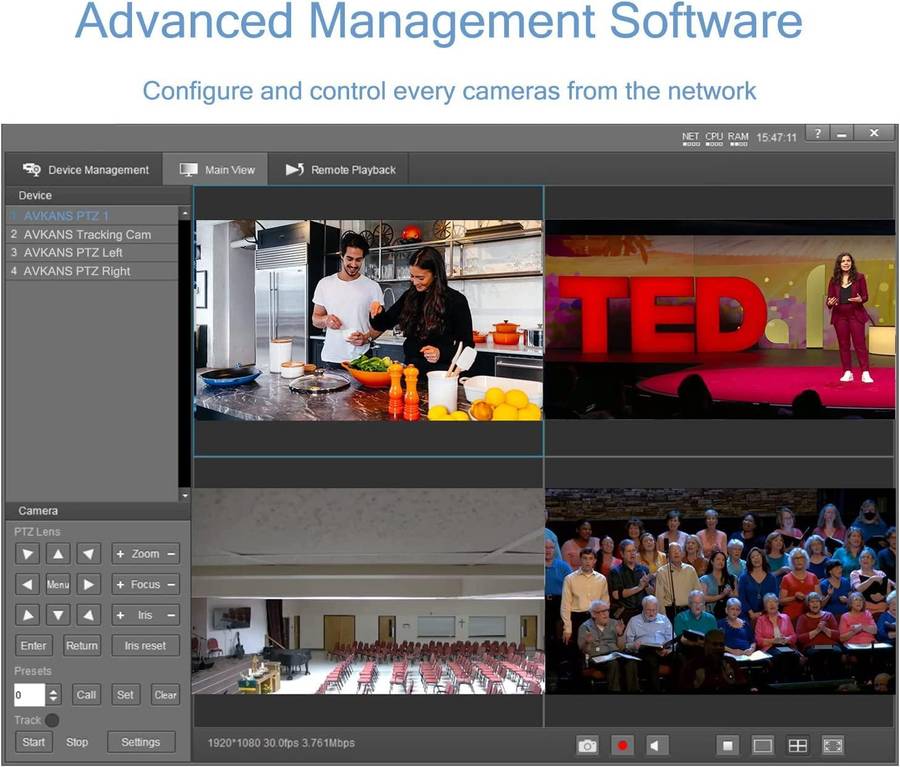
Task: Start recording with the red record button
Action: point(622,745)
